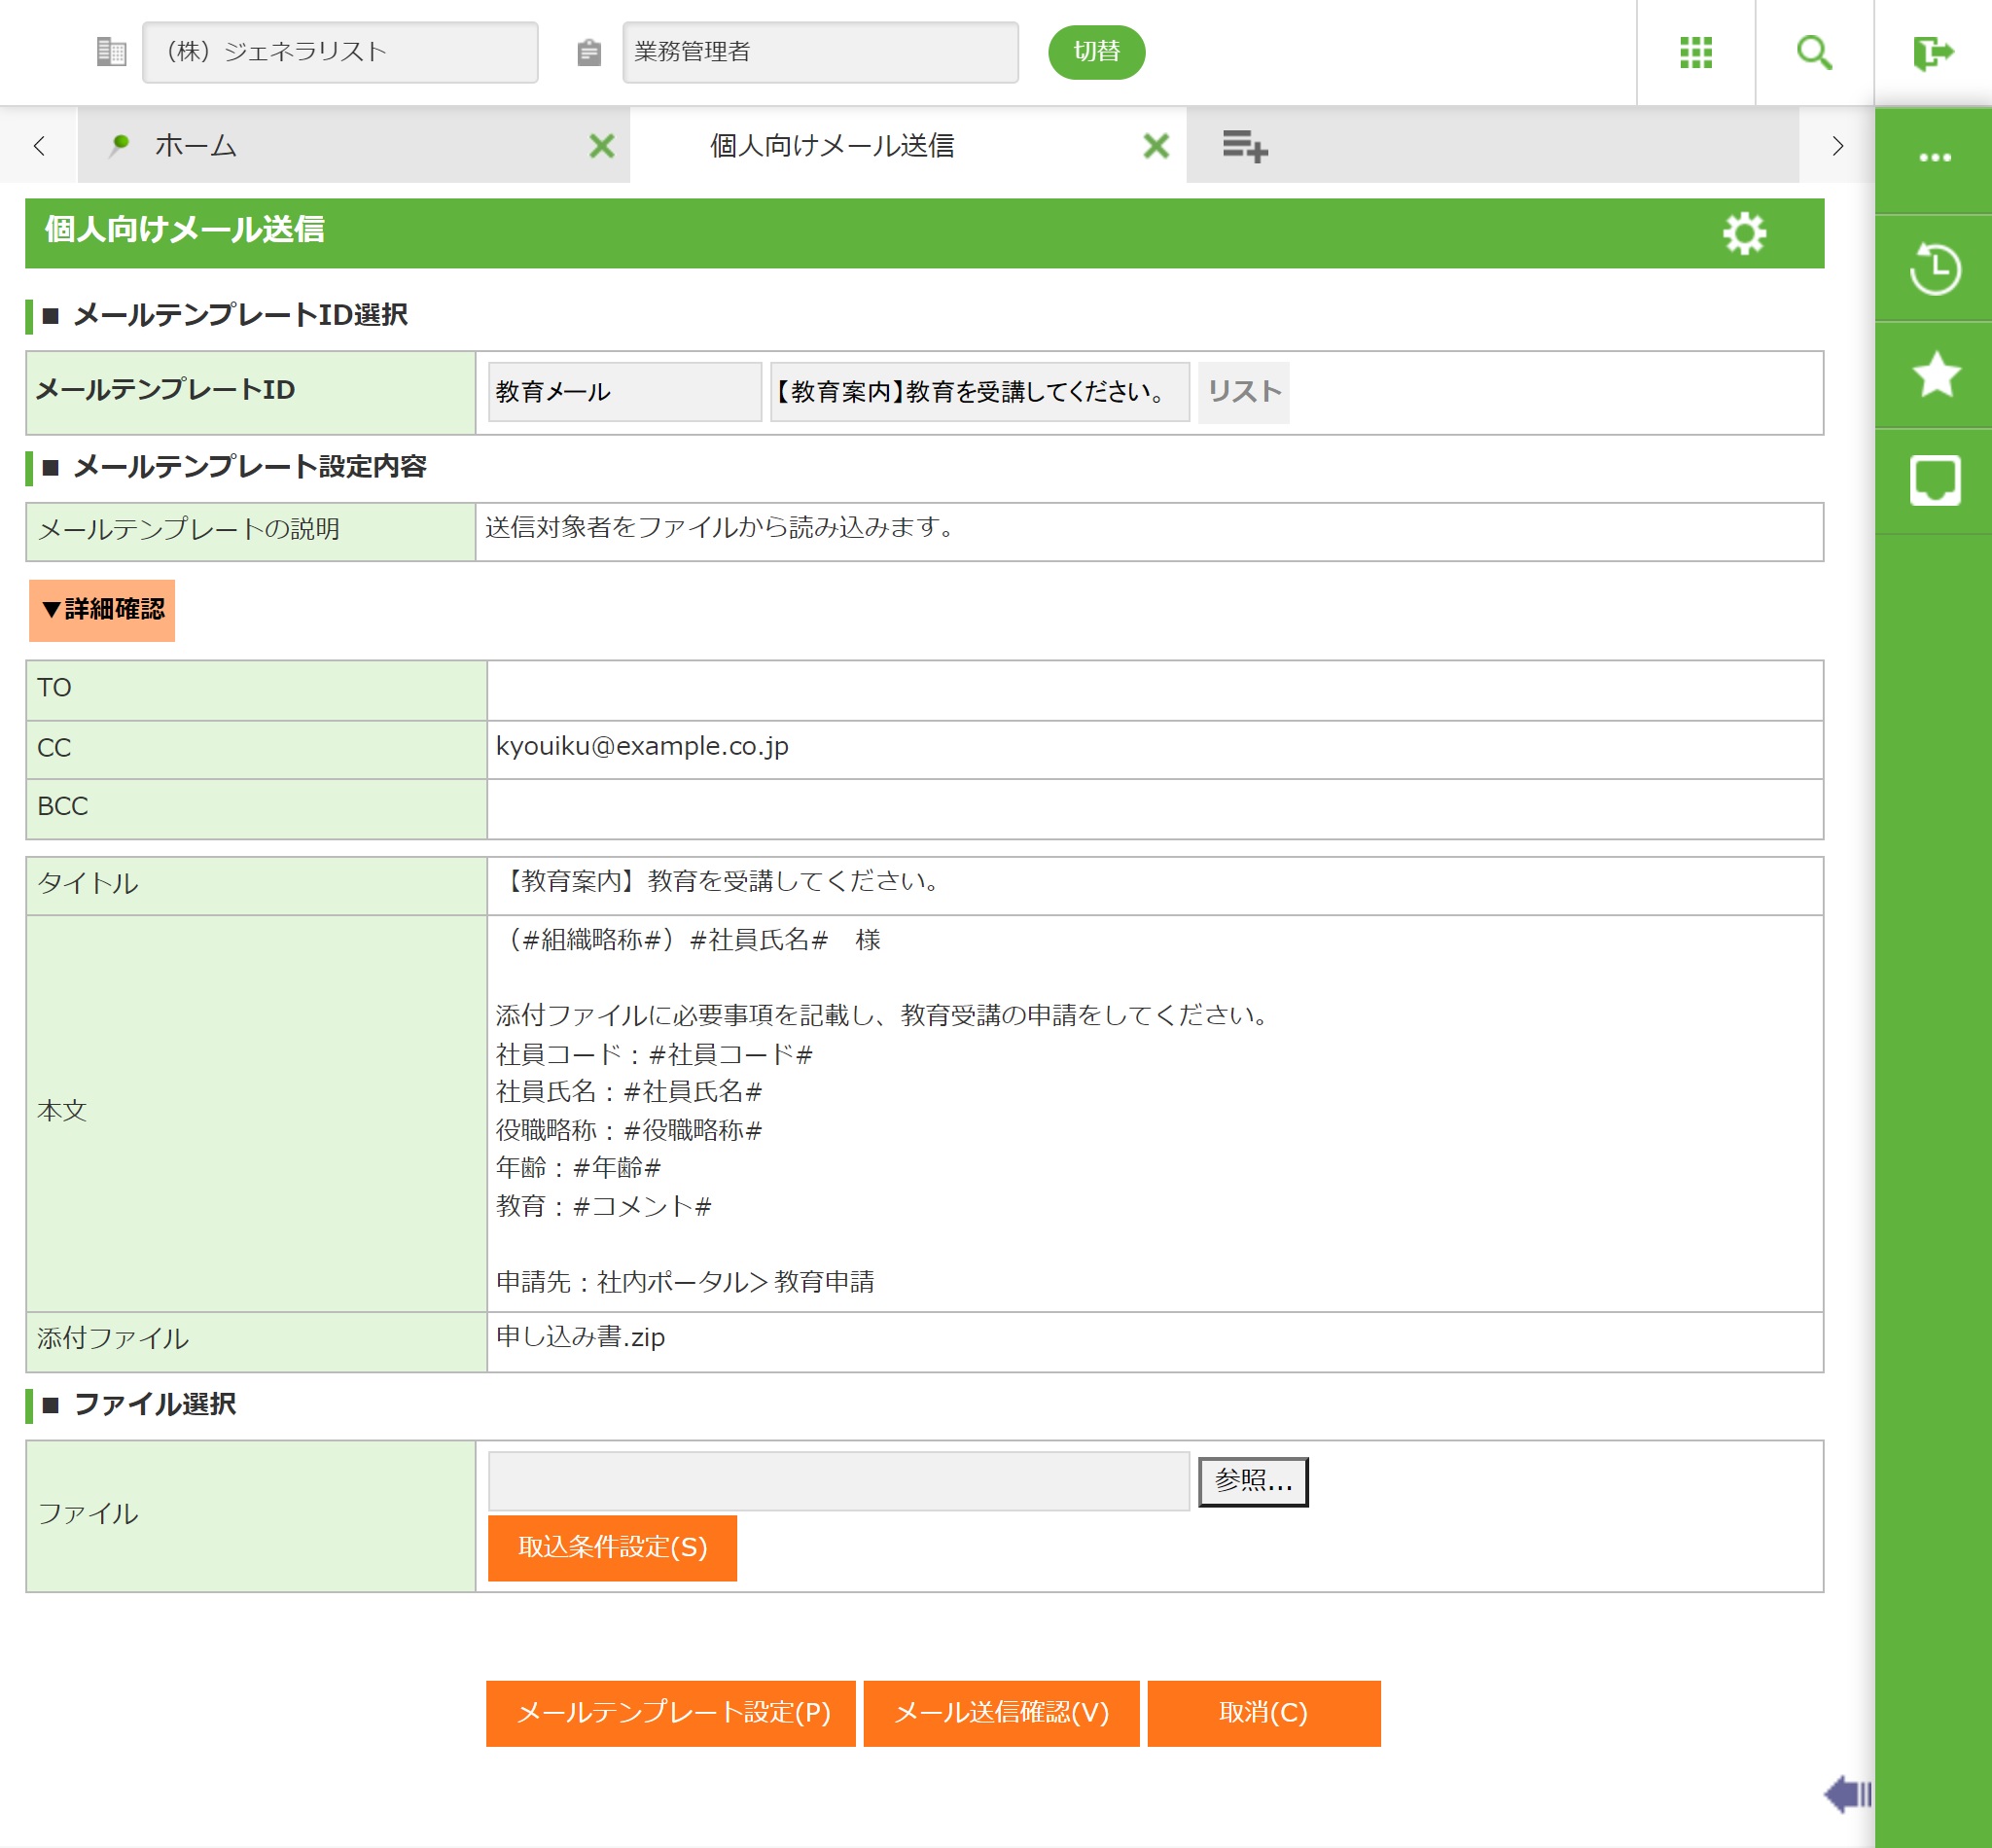Click the logout icon at top right

click(x=1932, y=52)
